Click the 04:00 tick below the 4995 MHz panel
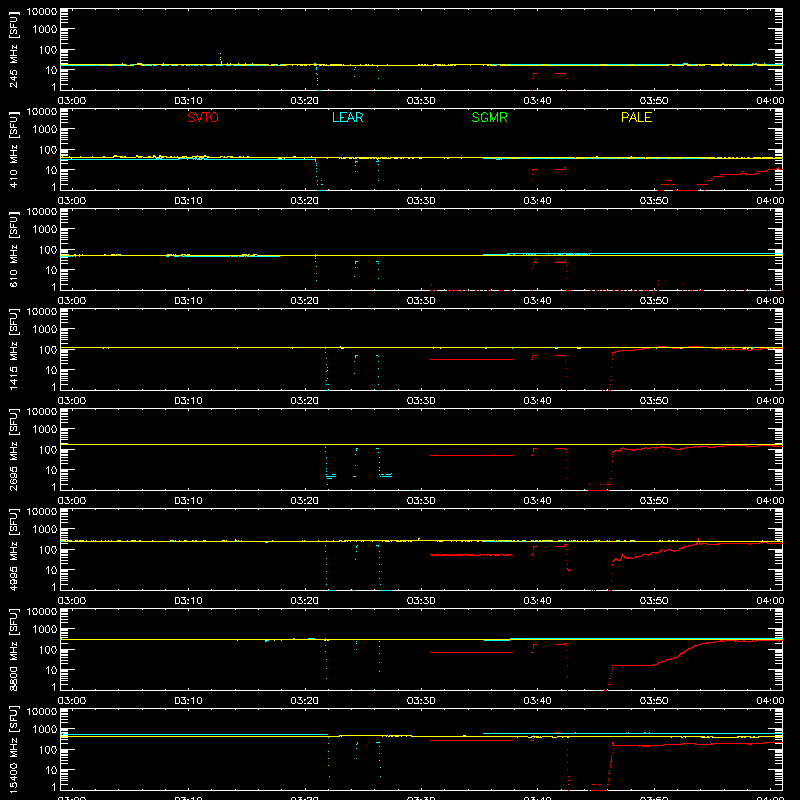Image resolution: width=800 pixels, height=800 pixels. (x=770, y=601)
